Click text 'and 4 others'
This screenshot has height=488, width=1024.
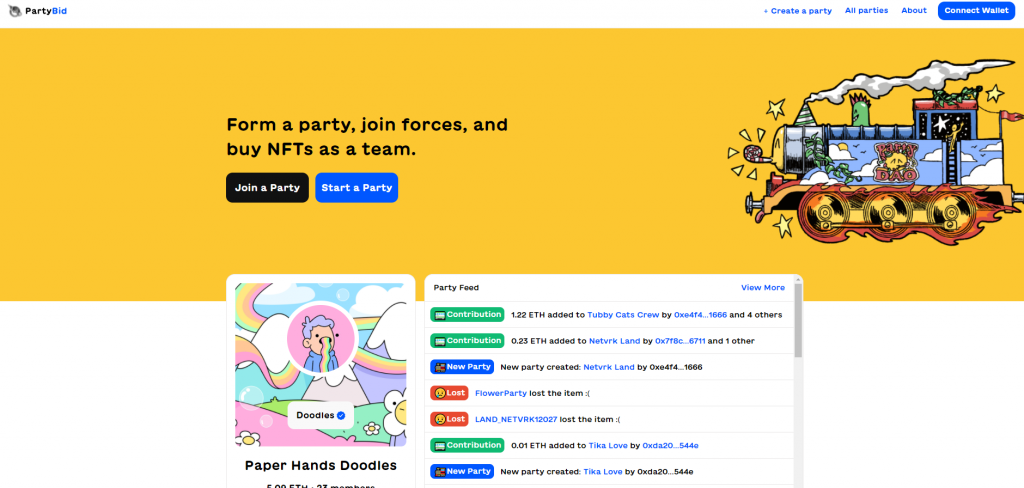tap(756, 315)
